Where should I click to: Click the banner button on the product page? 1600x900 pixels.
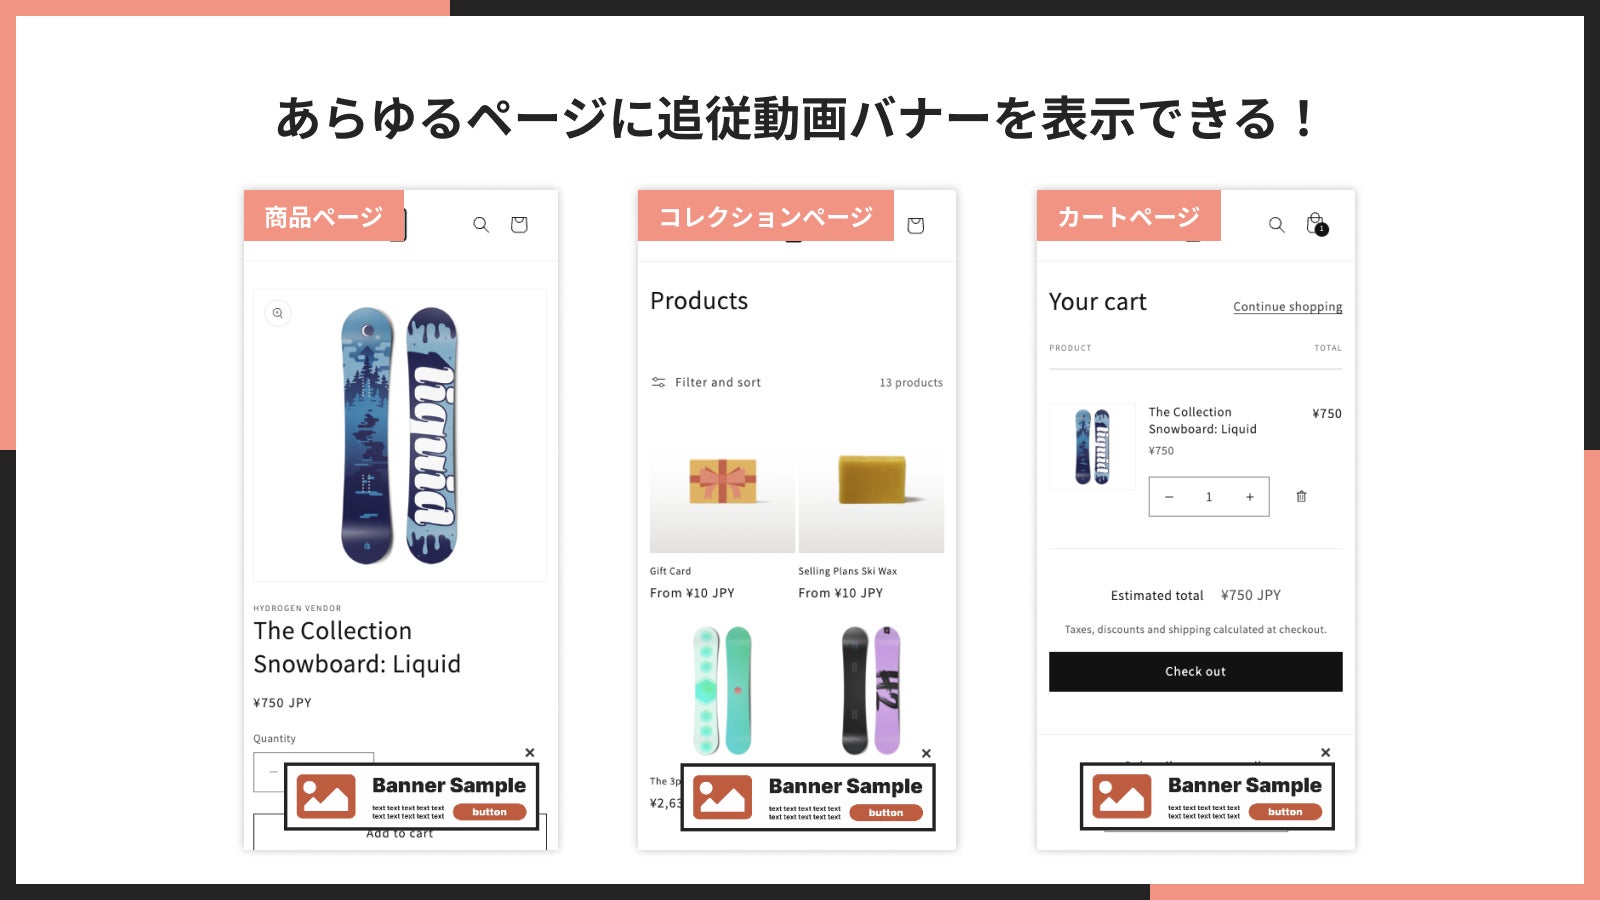[490, 812]
